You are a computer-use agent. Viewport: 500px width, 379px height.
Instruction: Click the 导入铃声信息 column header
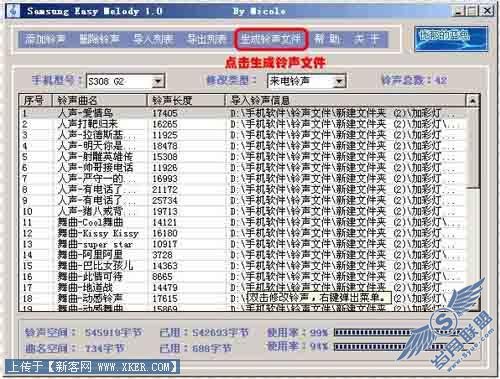[x=346, y=100]
